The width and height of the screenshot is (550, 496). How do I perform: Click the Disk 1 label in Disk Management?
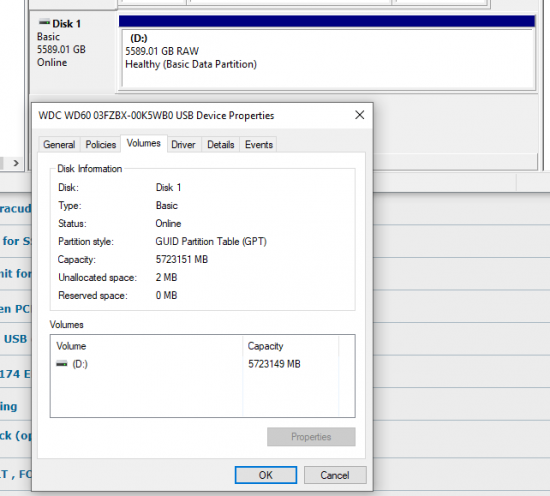pyautogui.click(x=67, y=24)
